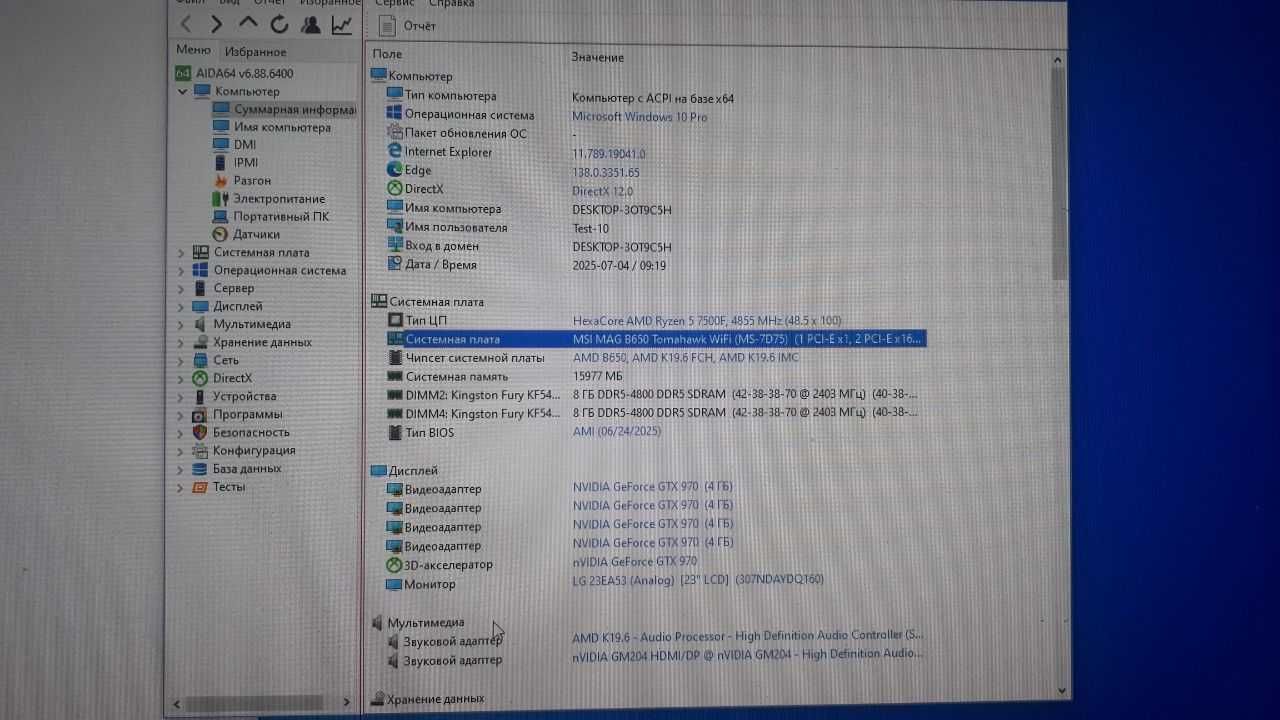
Task: Open the LG 23EA53 monitor link
Action: click(x=698, y=579)
